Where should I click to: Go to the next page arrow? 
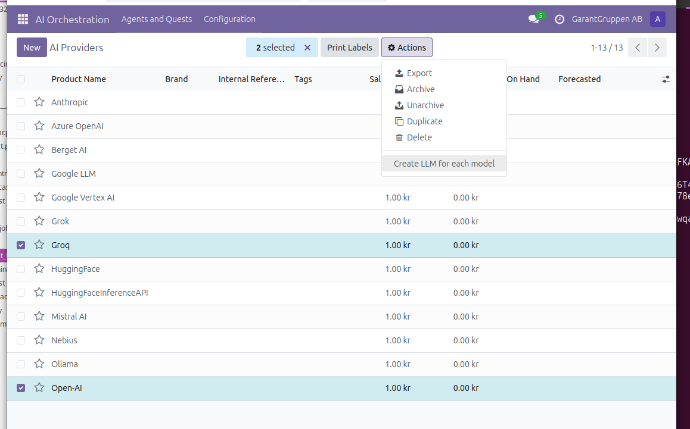click(657, 48)
